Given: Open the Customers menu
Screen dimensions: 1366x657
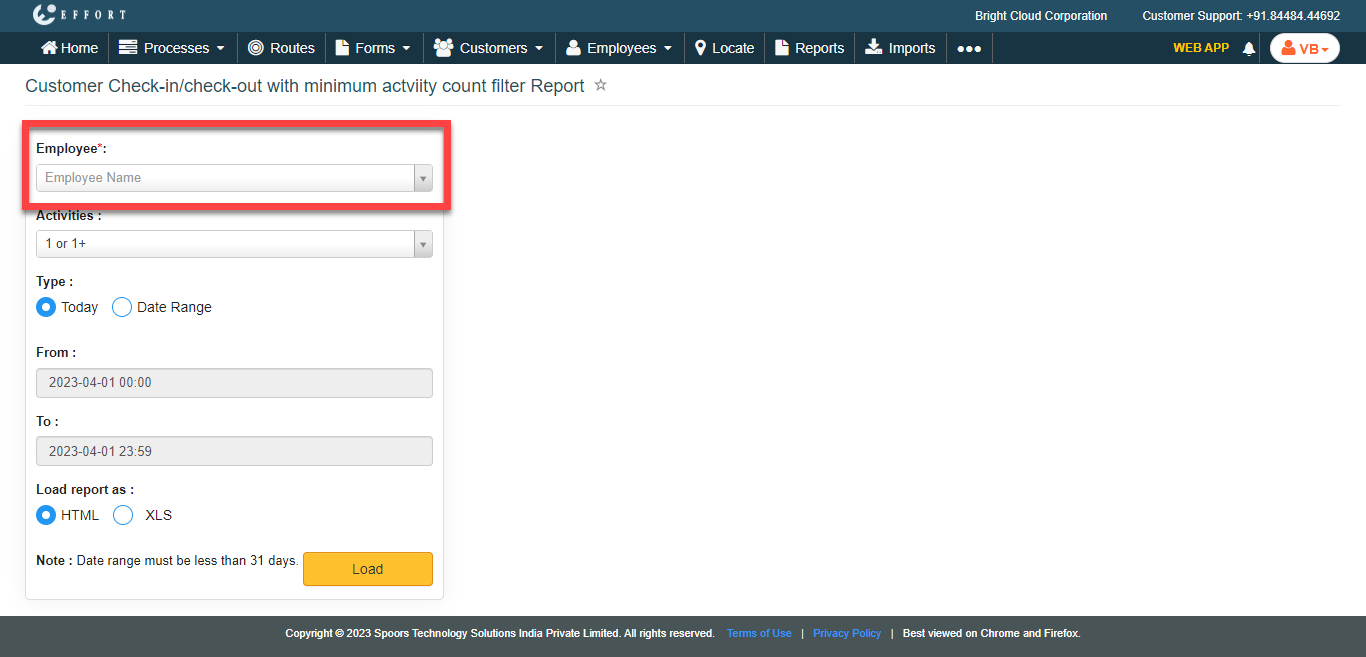Looking at the screenshot, I should tap(490, 48).
